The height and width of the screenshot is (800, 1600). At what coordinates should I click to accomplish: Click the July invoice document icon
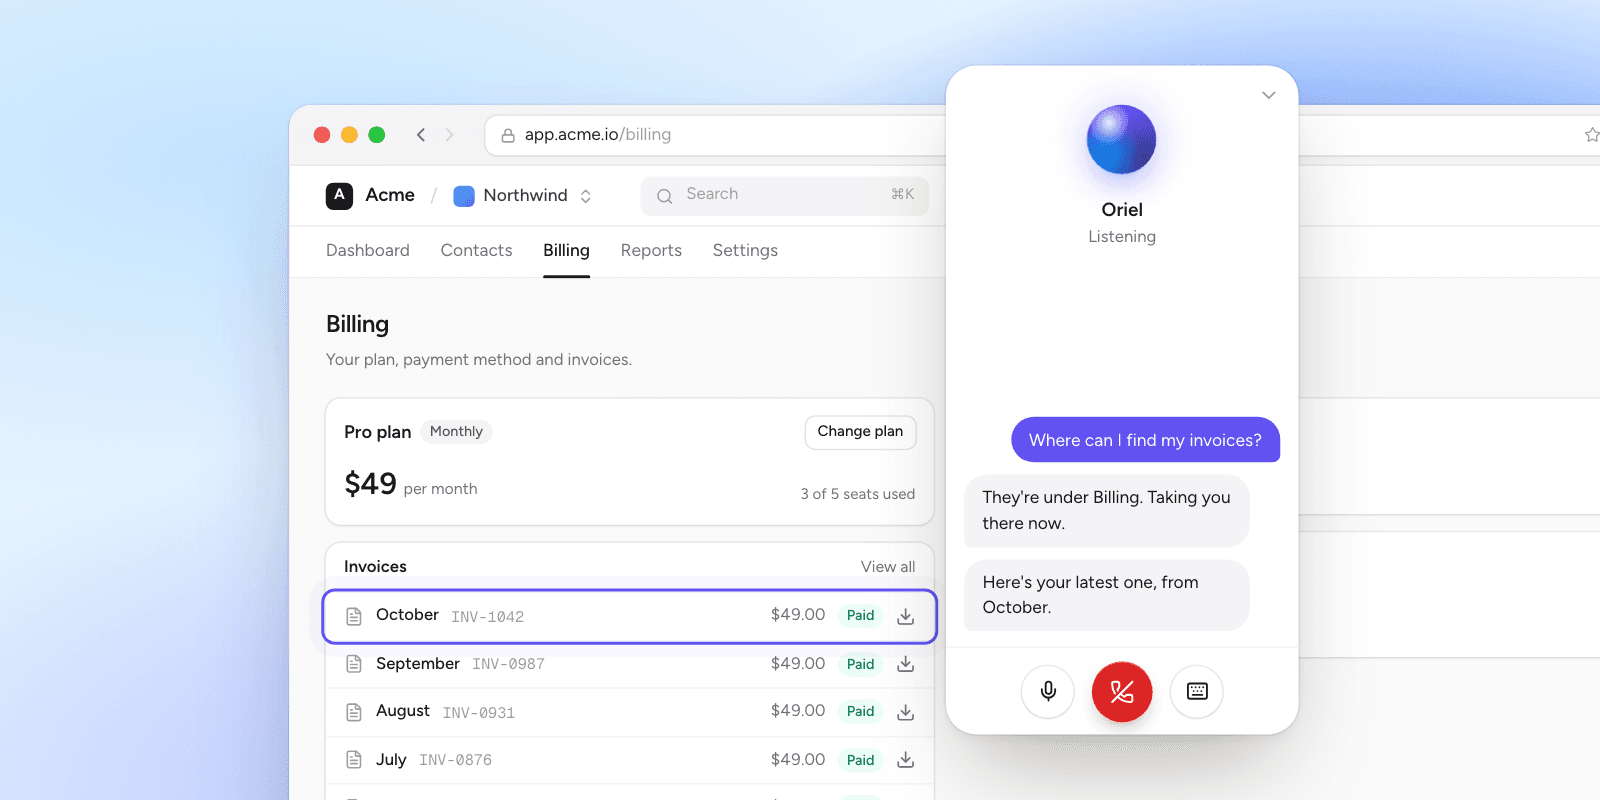pos(353,760)
